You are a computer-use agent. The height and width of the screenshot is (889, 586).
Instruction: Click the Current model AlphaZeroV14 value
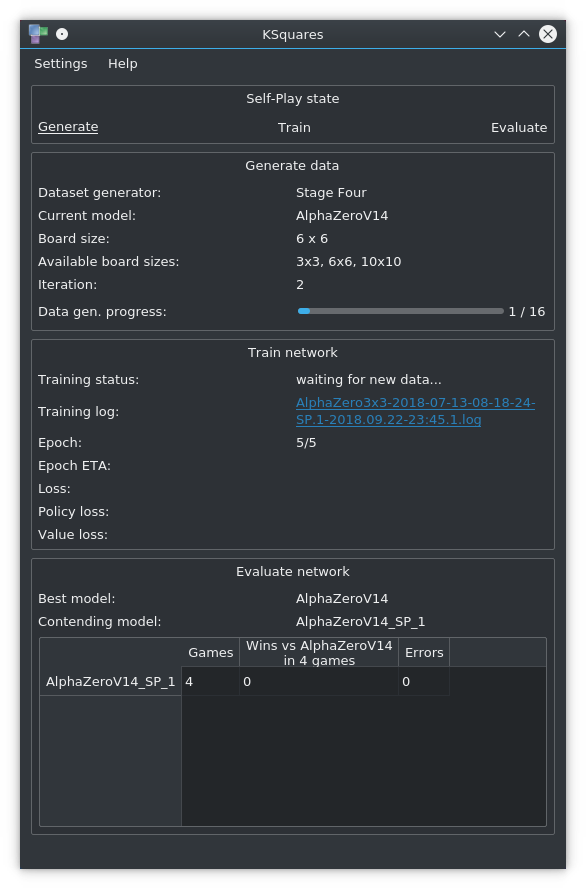point(342,216)
